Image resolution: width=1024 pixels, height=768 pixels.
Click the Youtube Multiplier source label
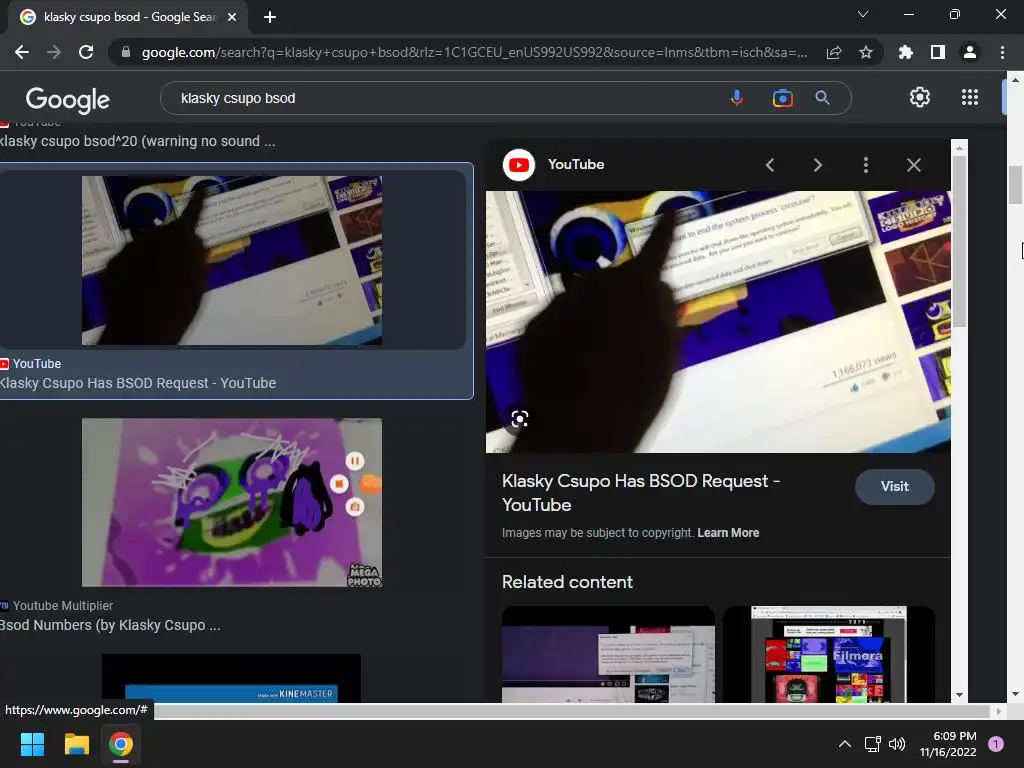(63, 606)
